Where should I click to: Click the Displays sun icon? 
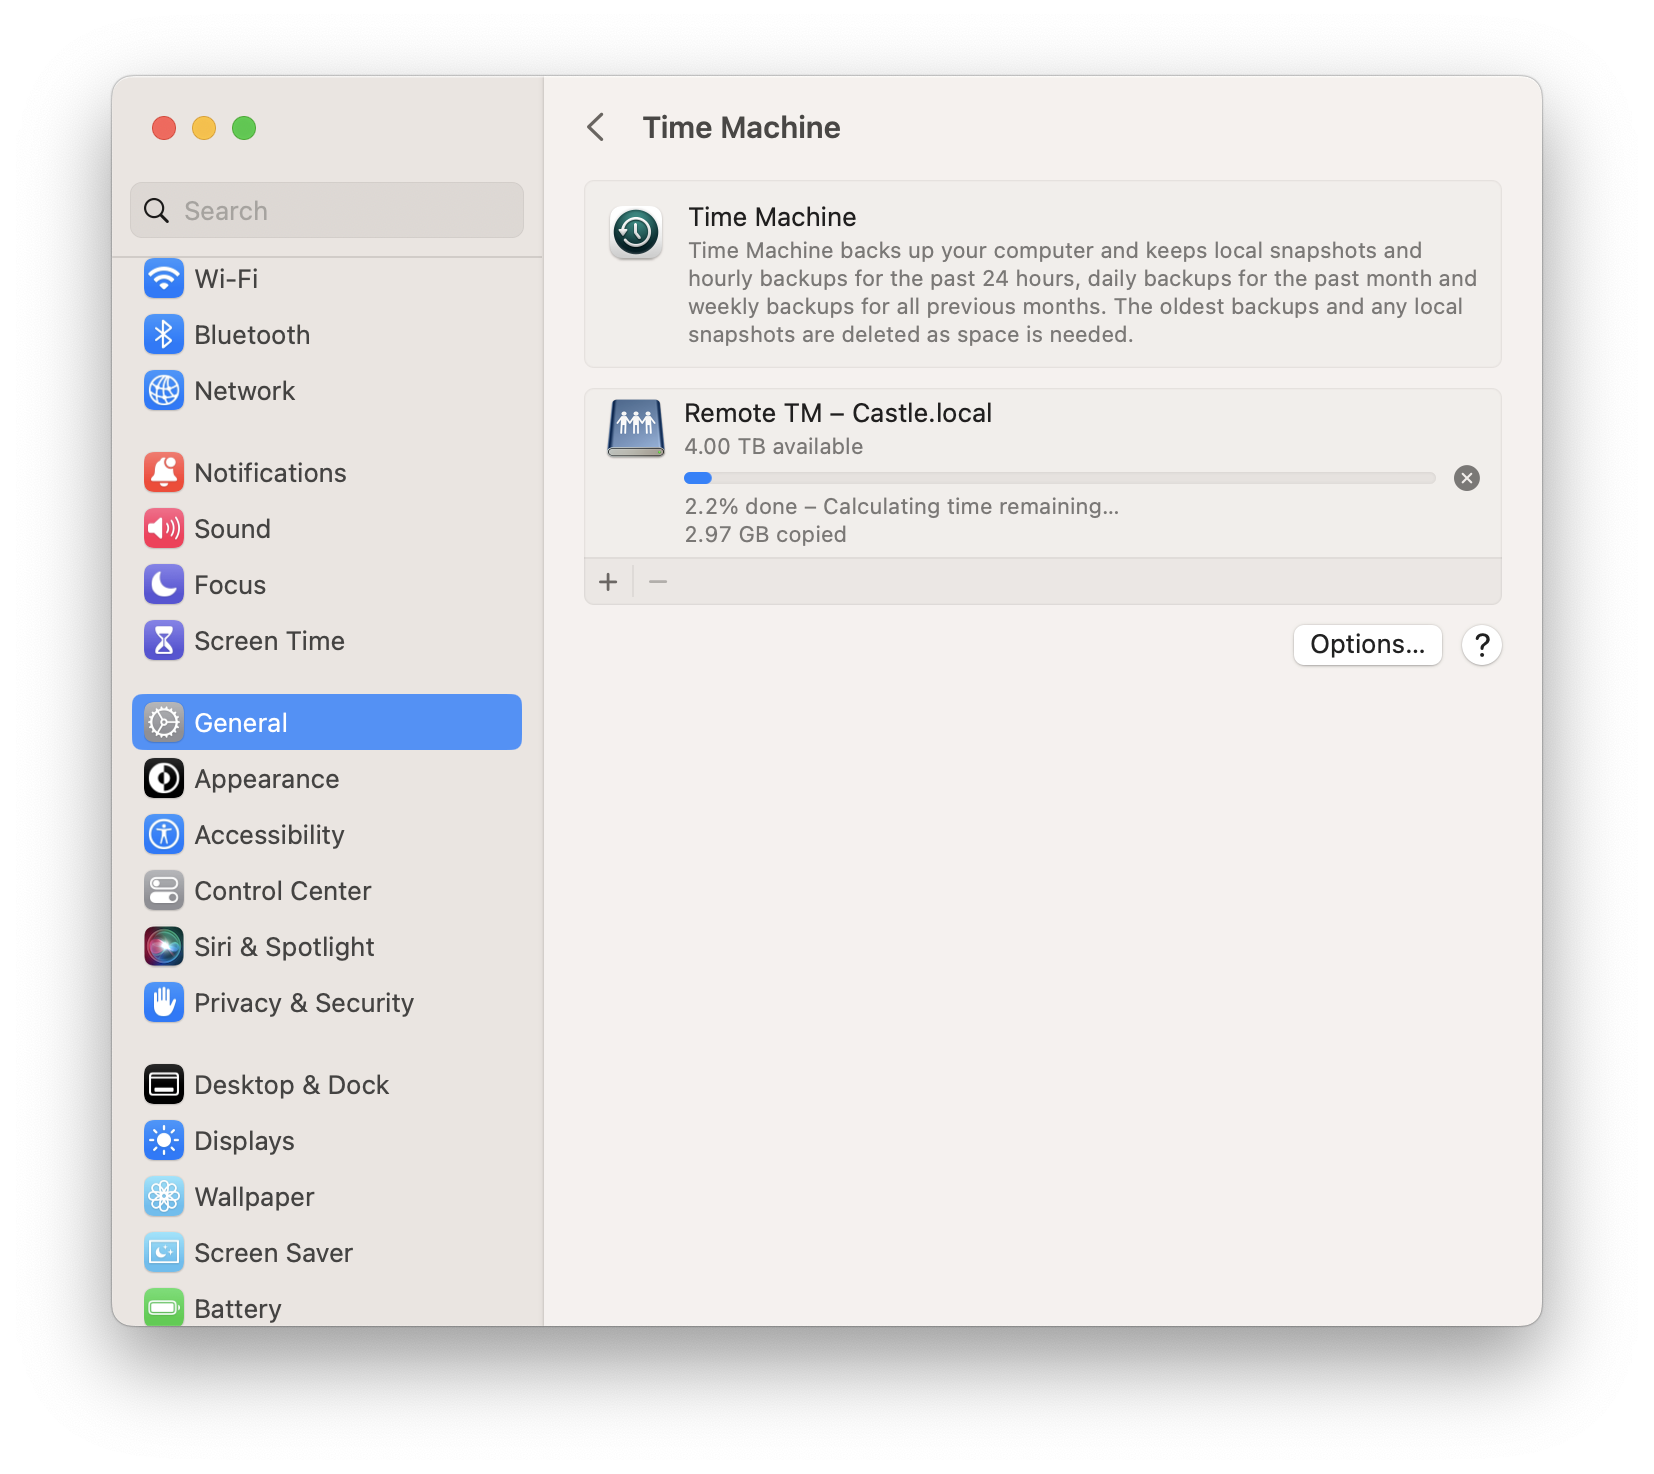point(164,1141)
